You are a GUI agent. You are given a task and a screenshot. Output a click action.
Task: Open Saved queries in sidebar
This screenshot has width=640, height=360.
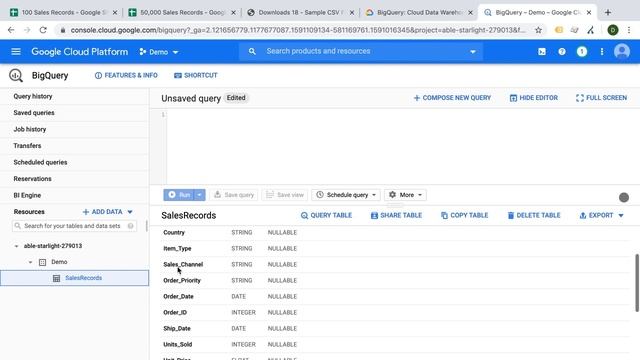pos(34,113)
